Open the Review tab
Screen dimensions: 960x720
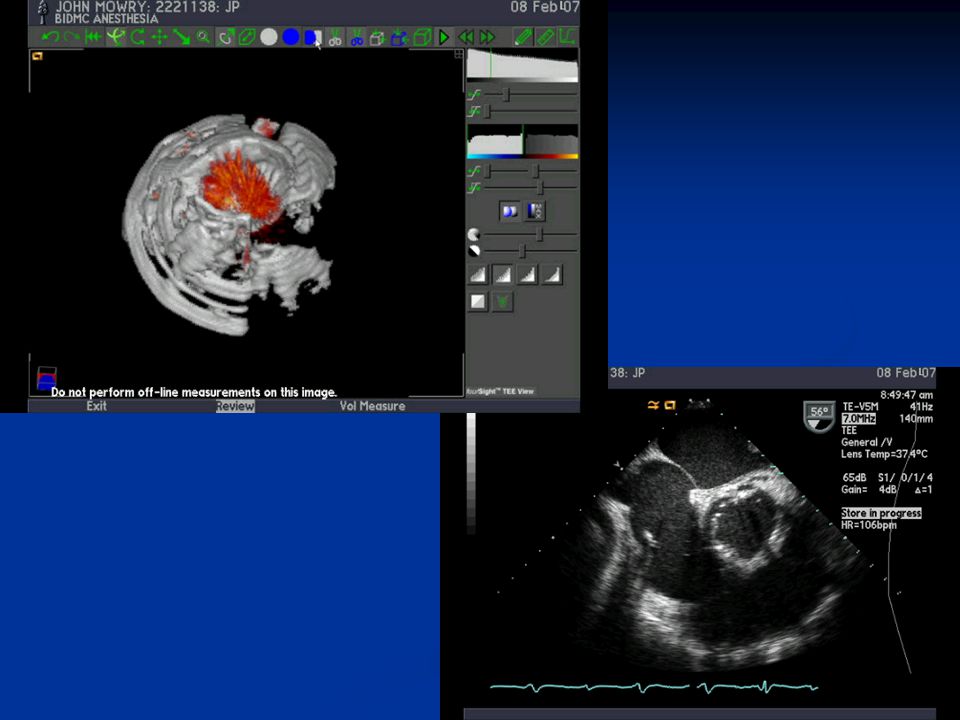(x=235, y=406)
